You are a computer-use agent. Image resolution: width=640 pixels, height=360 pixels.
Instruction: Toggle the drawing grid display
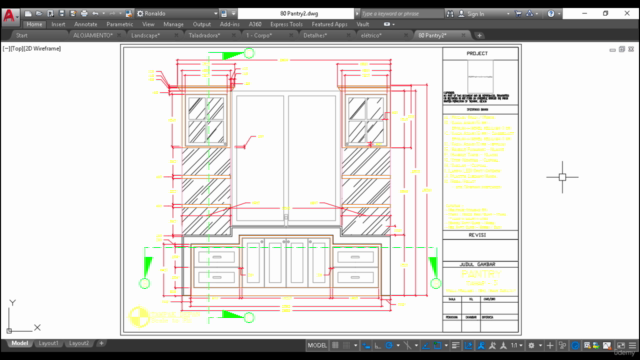pyautogui.click(x=335, y=345)
